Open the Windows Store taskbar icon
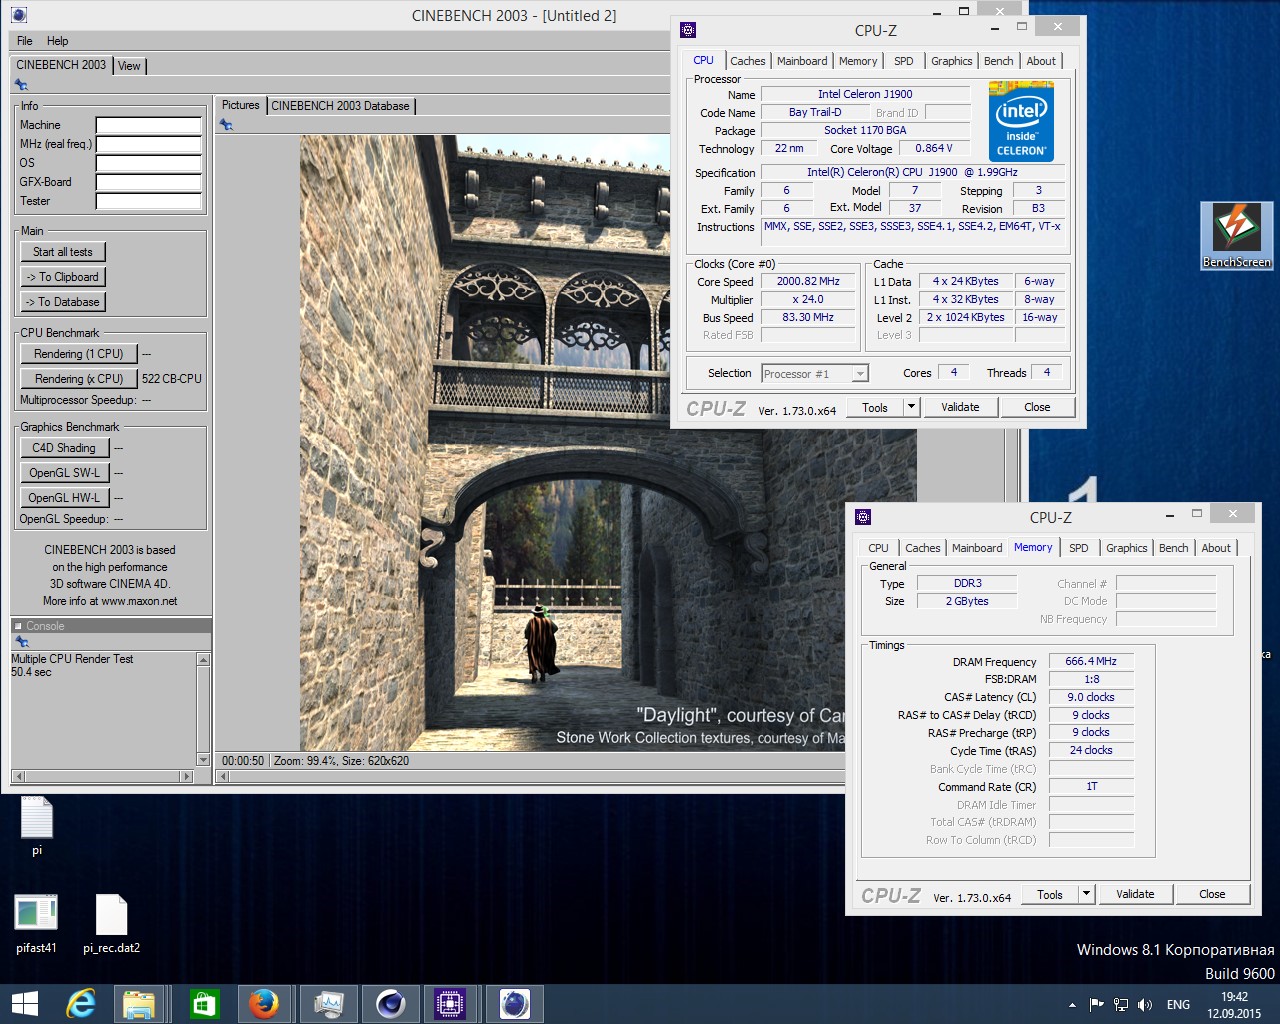Viewport: 1280px width, 1024px height. click(x=204, y=1004)
